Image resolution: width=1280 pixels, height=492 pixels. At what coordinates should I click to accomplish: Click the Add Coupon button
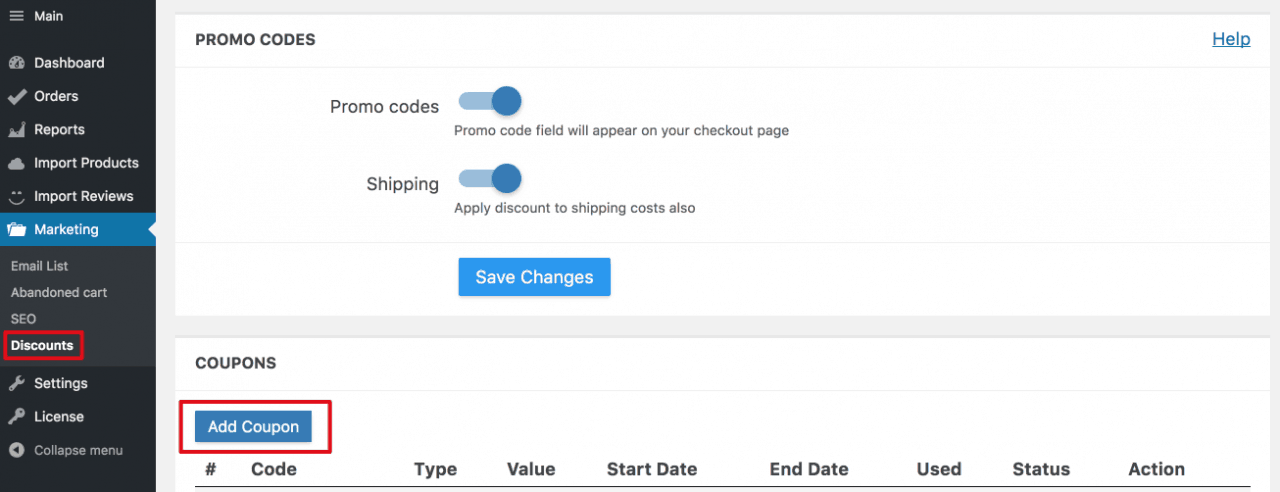(254, 427)
